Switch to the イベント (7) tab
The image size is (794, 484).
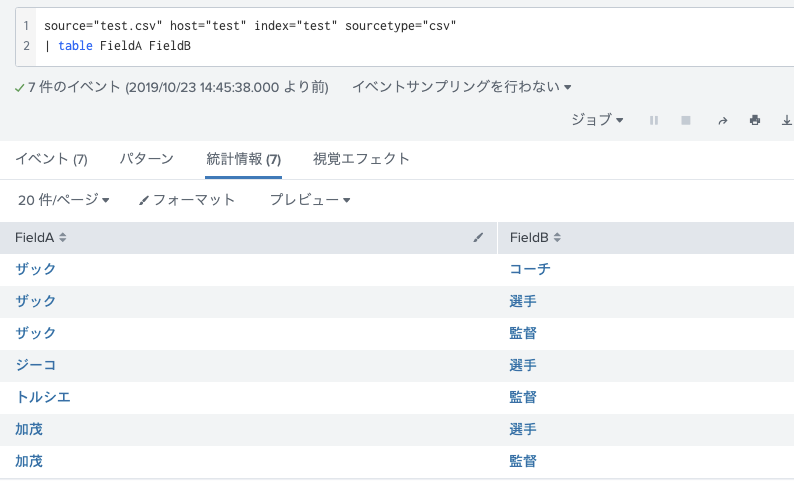click(51, 159)
